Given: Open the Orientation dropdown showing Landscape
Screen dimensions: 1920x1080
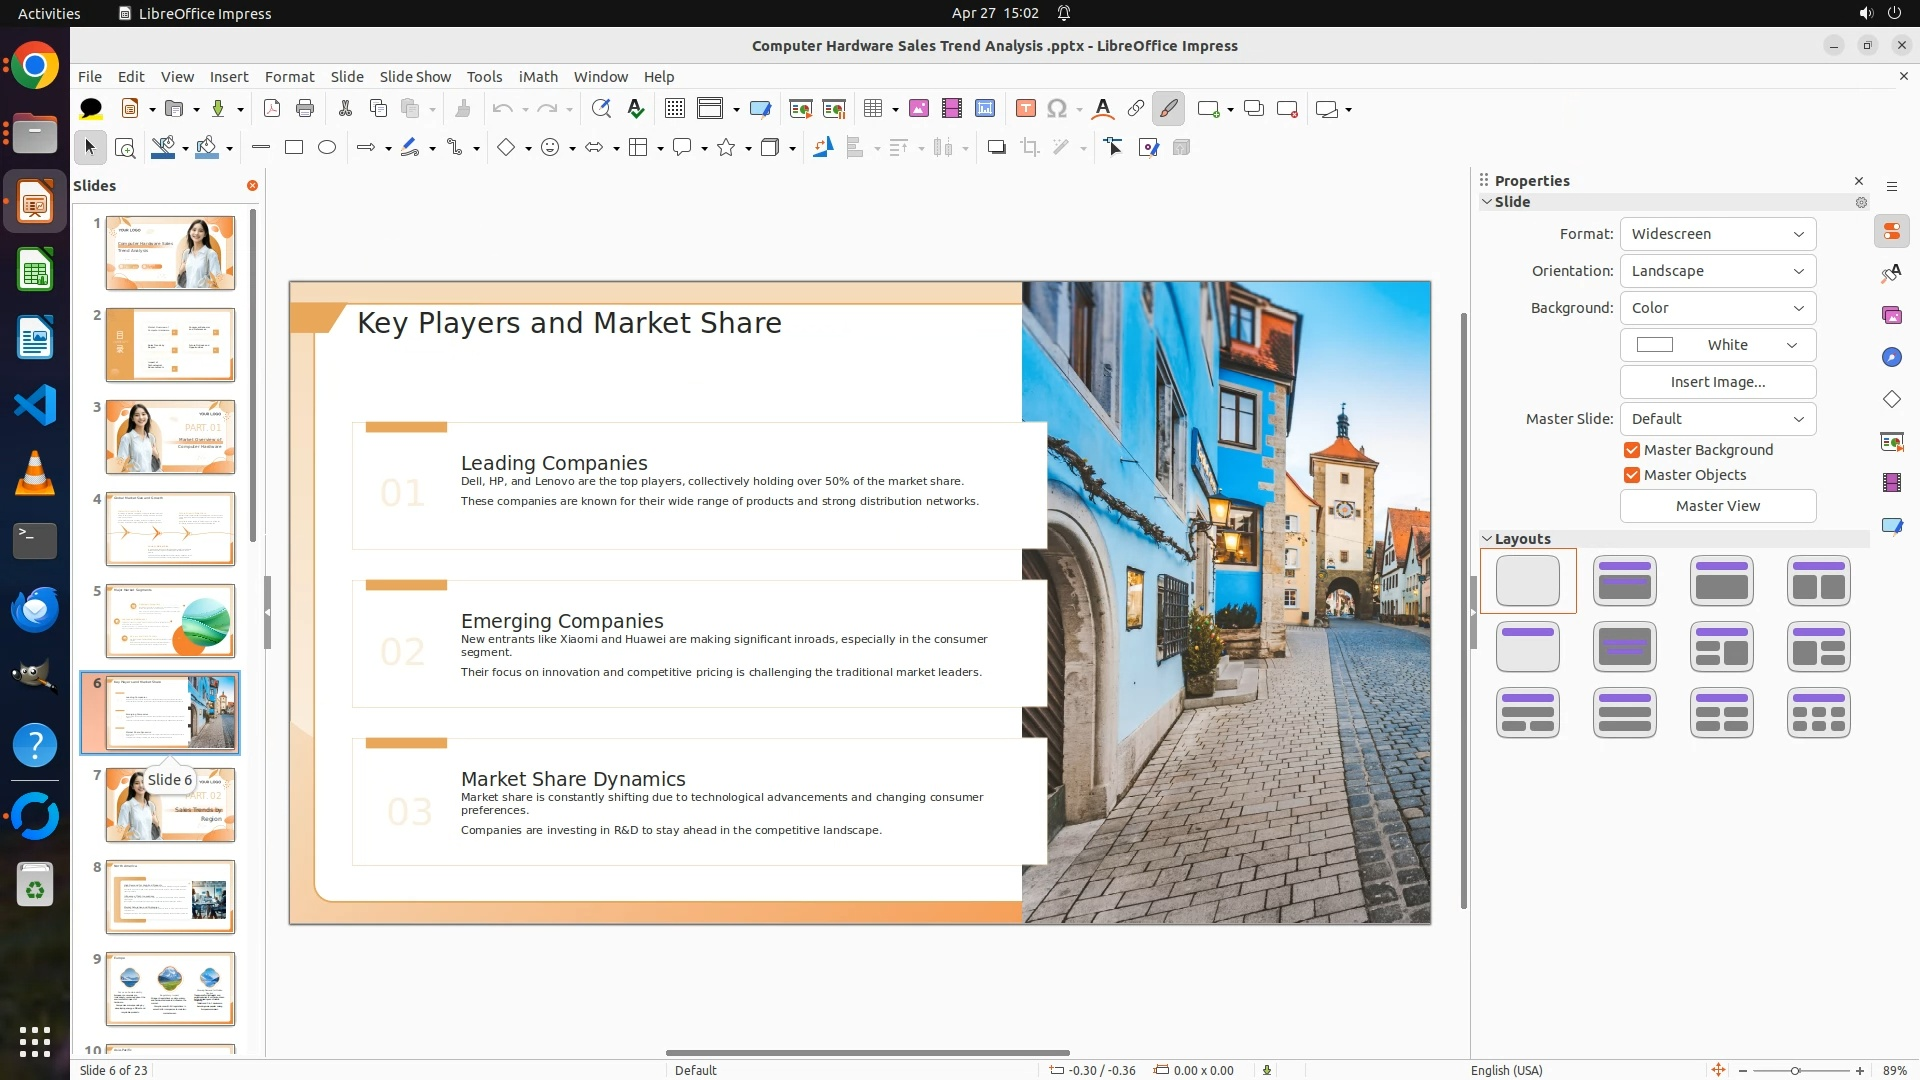Looking at the screenshot, I should point(1717,271).
